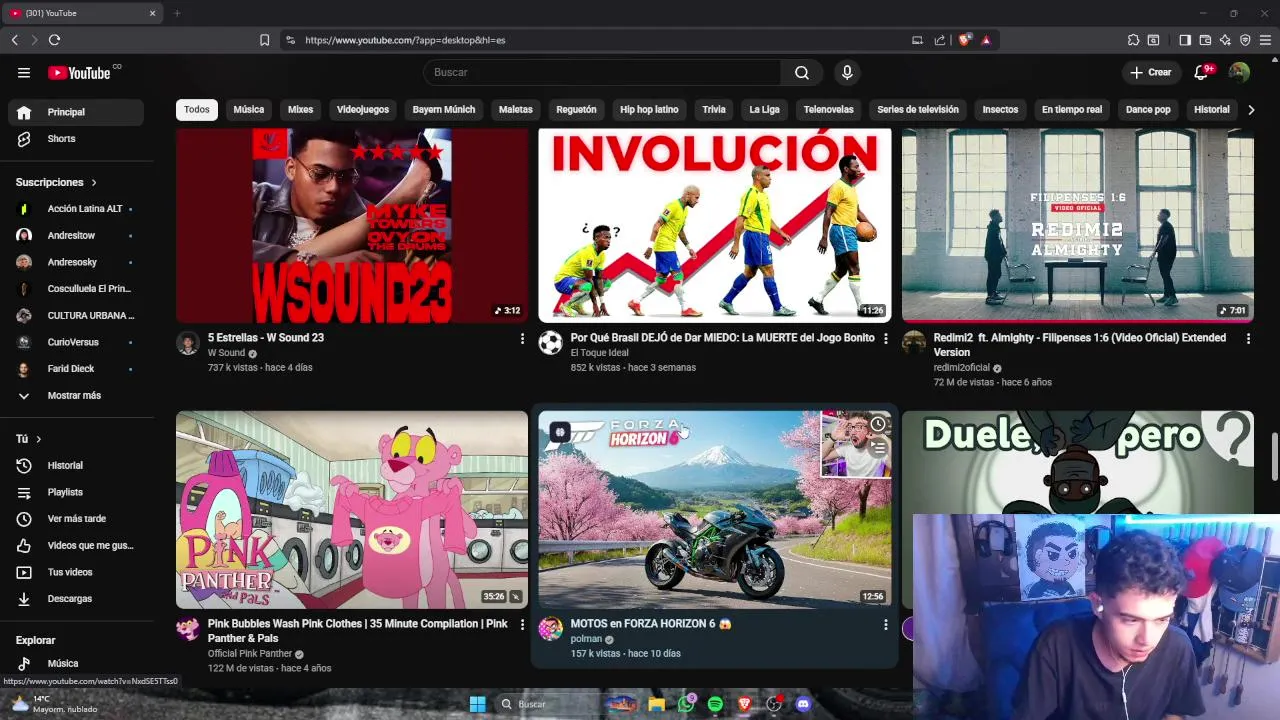
Task: Select the Todos filter chip
Action: point(197,110)
